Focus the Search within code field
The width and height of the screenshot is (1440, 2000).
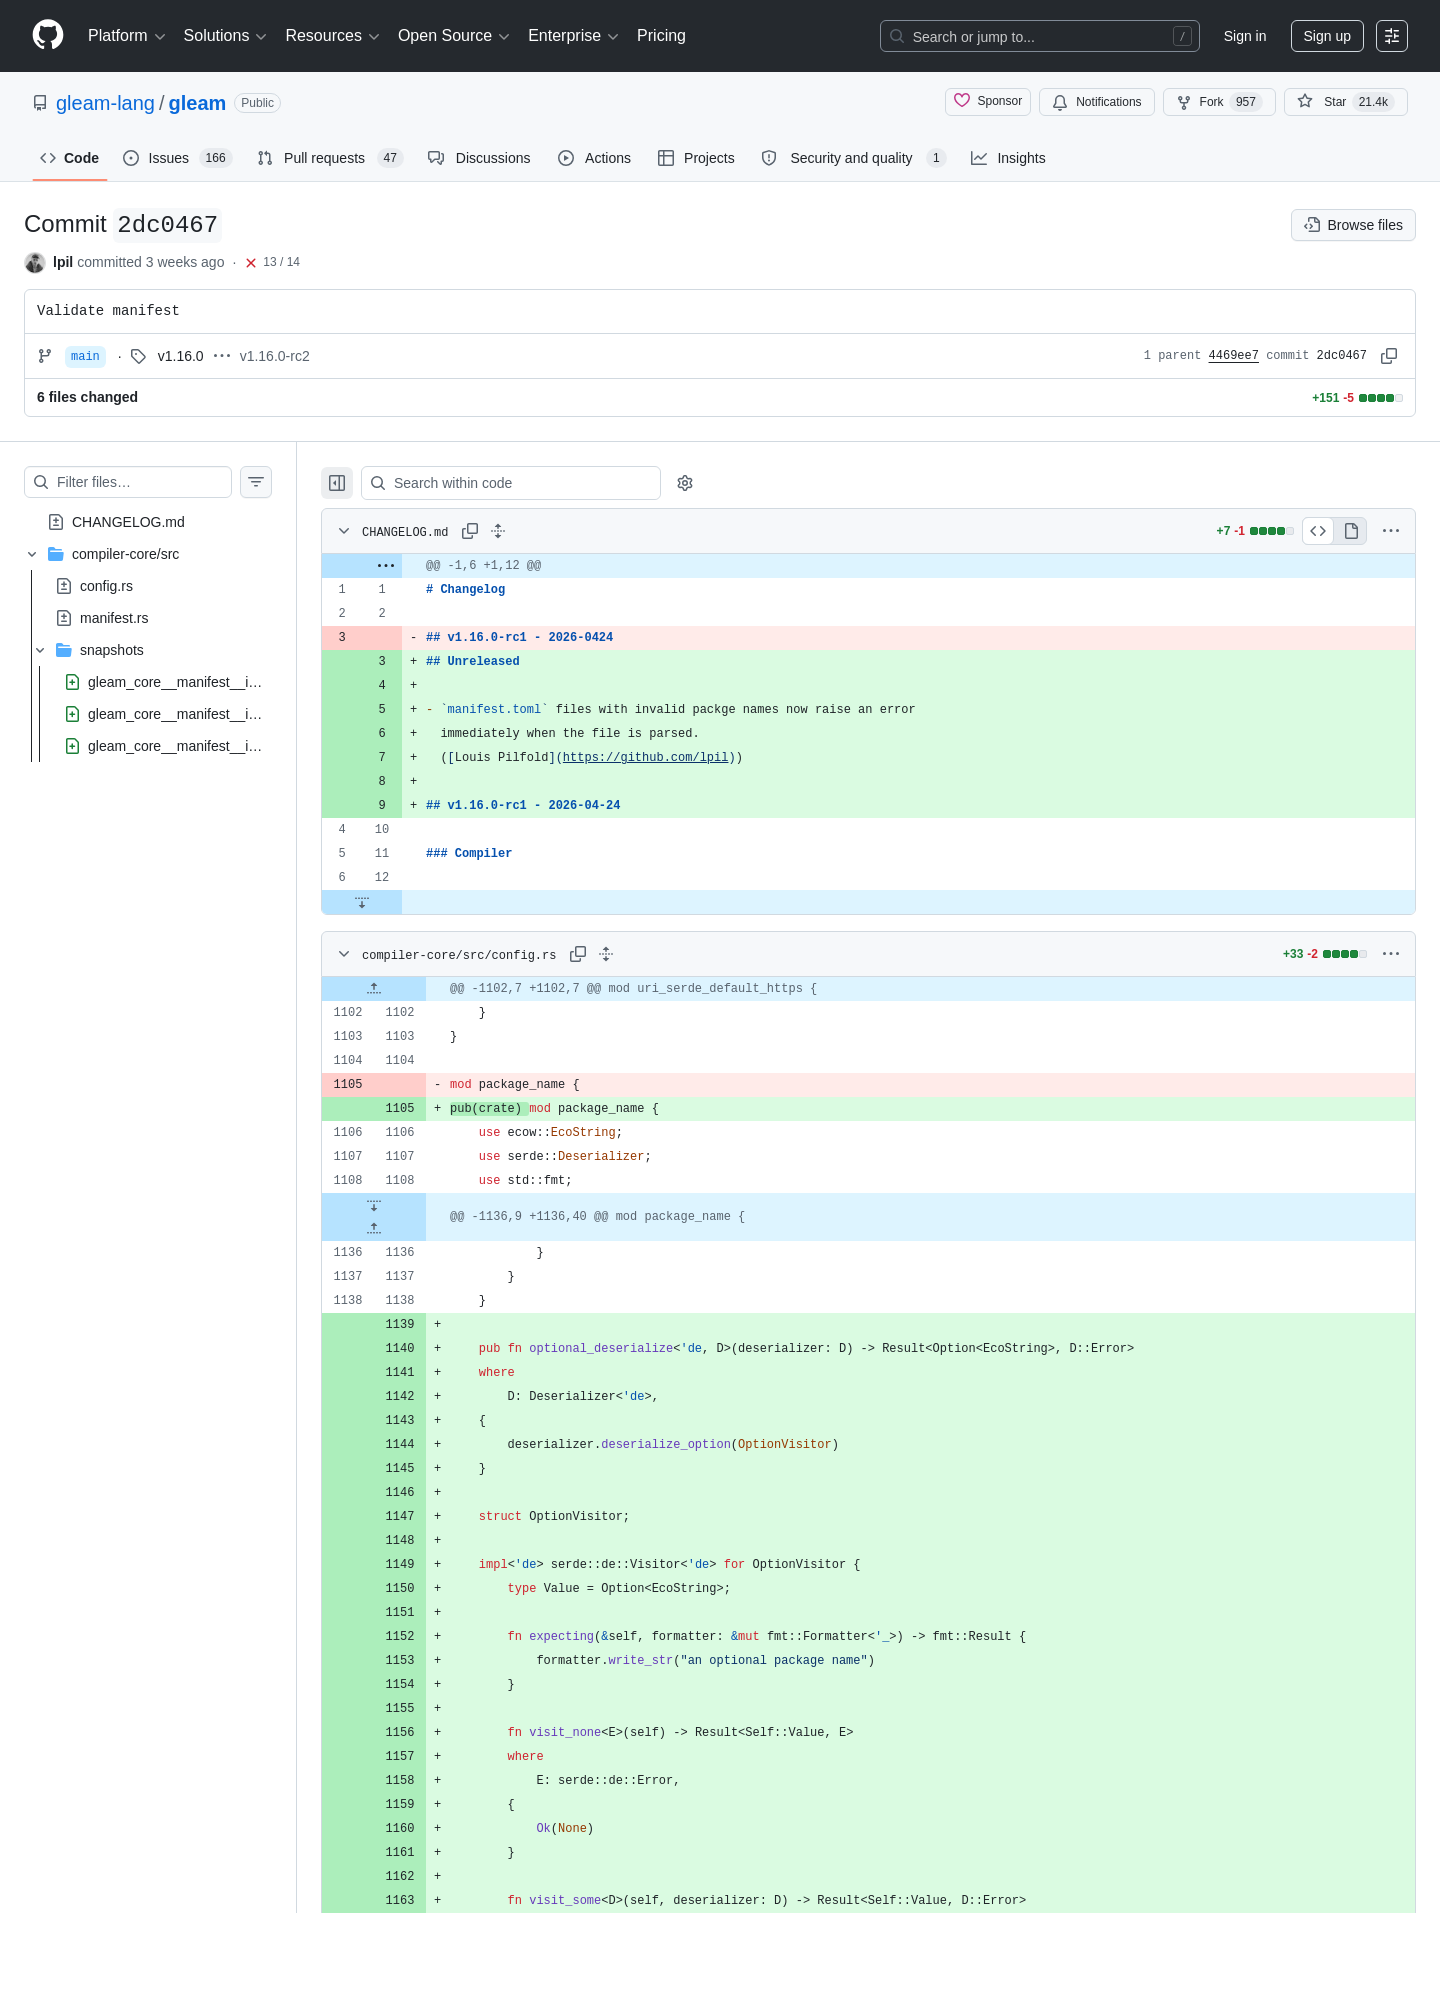[x=511, y=483]
